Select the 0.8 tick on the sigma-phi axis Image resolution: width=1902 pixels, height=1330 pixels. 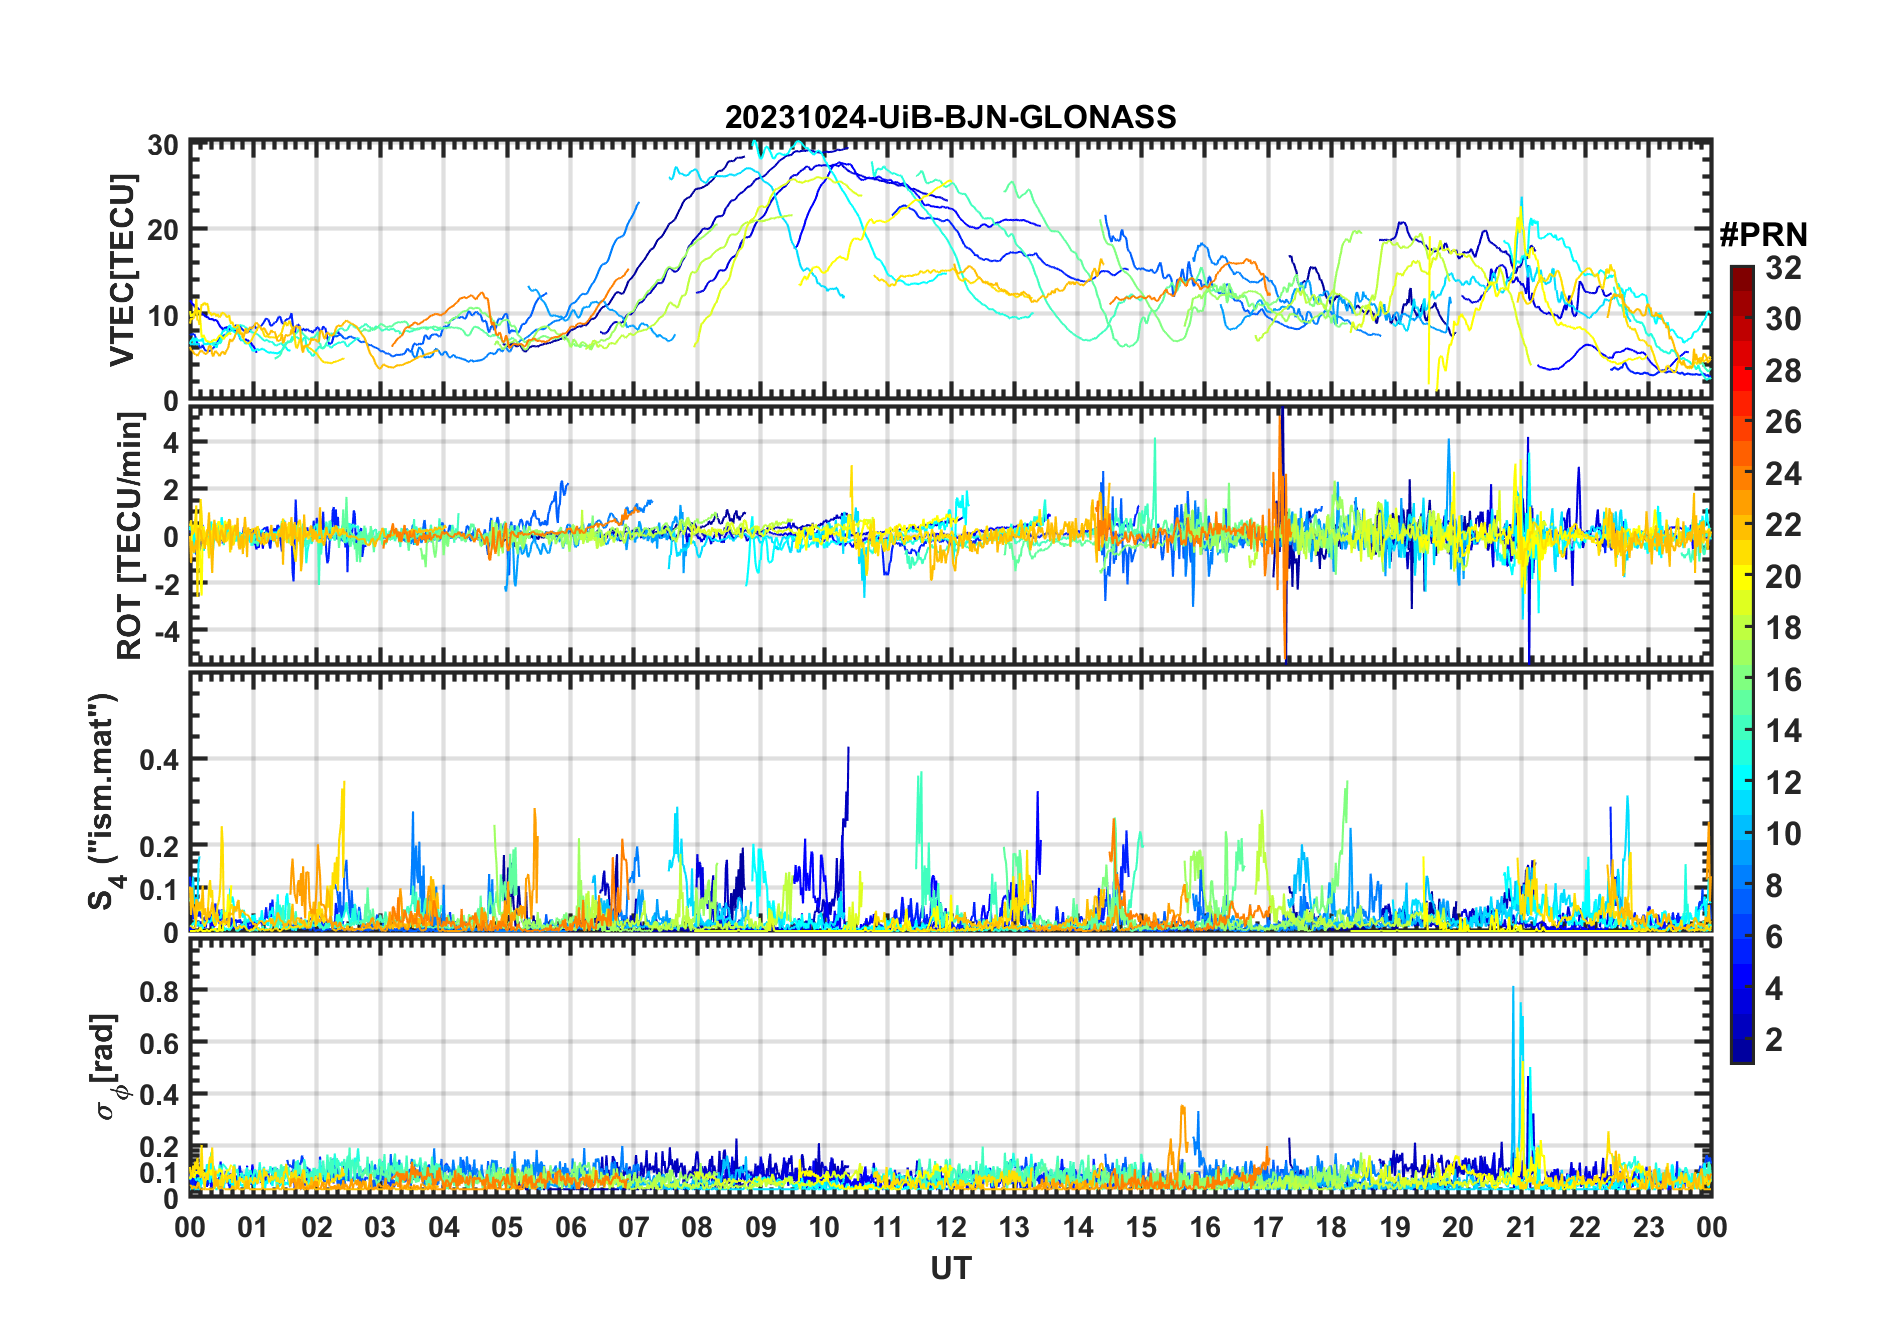[x=158, y=991]
